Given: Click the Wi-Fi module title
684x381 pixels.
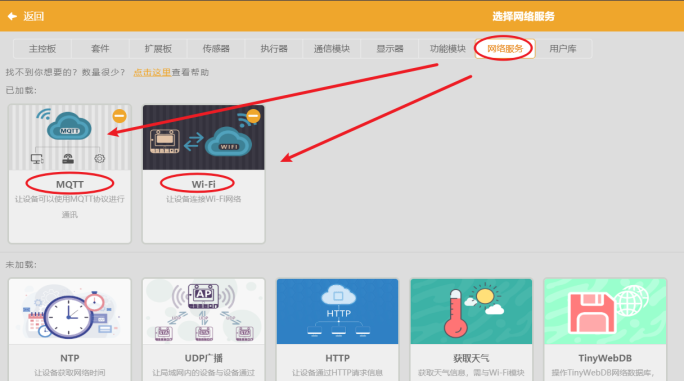Looking at the screenshot, I should tap(204, 185).
